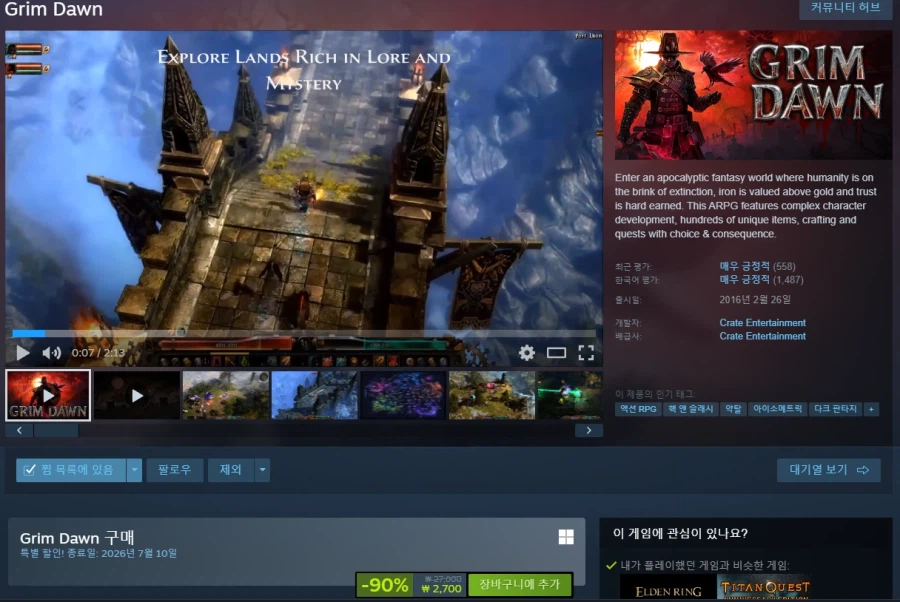Image resolution: width=900 pixels, height=602 pixels.
Task: Click sale end date 2026년 7월 10일 text
Action: click(139, 554)
